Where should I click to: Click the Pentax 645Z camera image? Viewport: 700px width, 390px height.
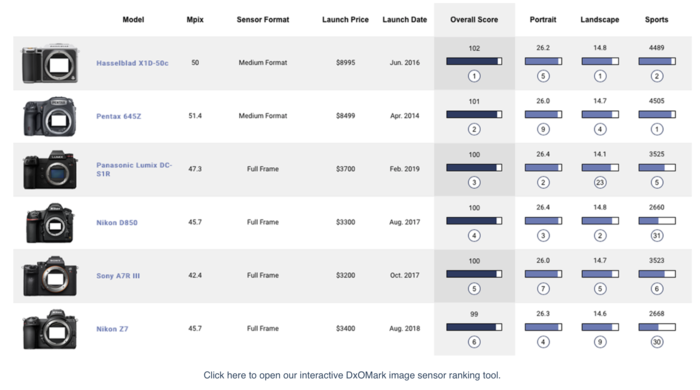pyautogui.click(x=50, y=116)
